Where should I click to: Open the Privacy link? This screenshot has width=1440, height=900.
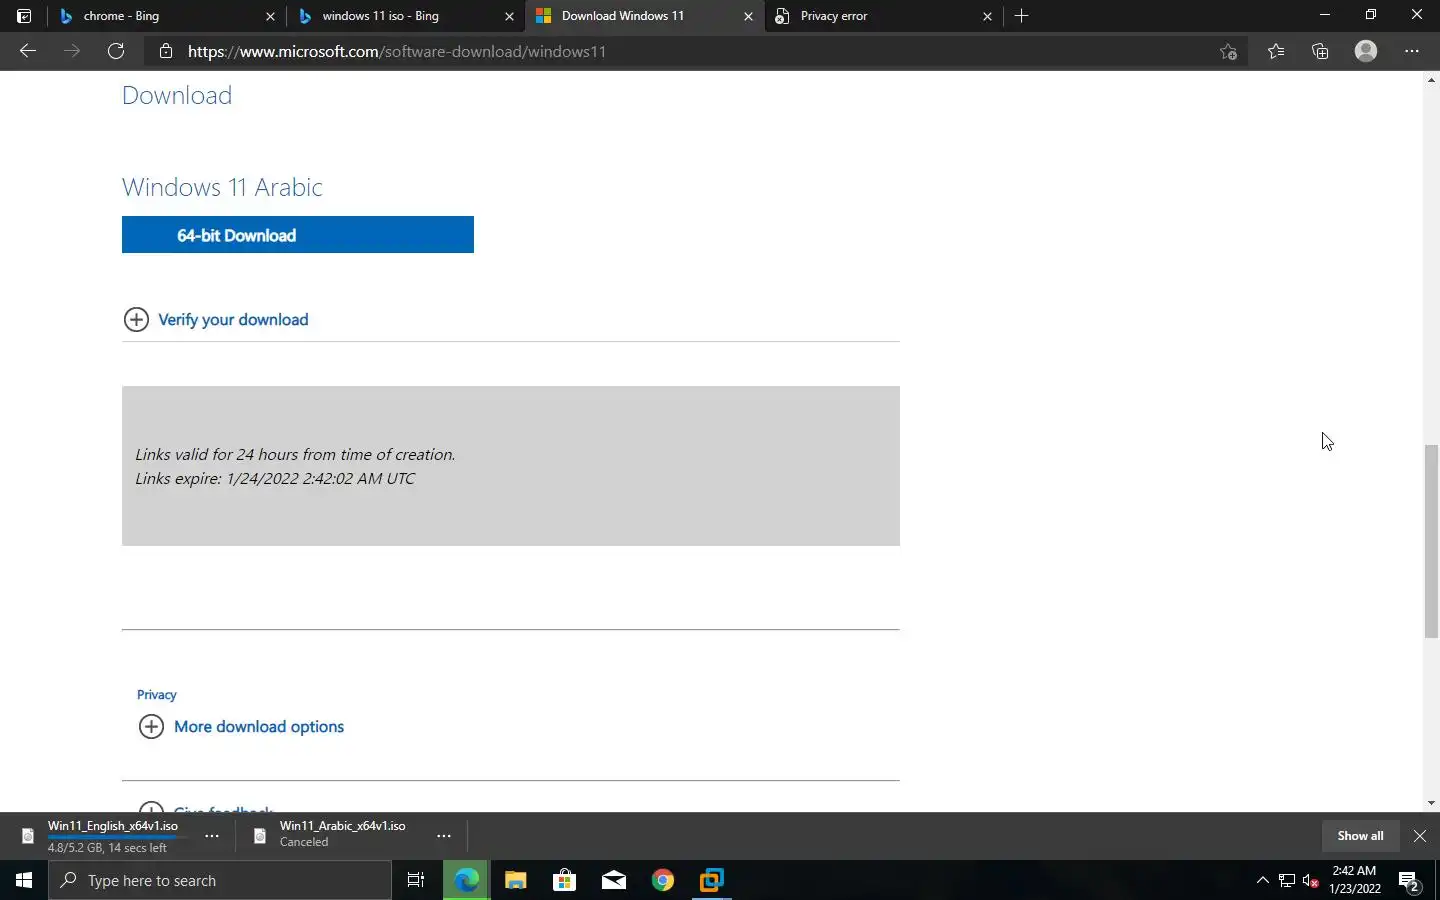[156, 694]
